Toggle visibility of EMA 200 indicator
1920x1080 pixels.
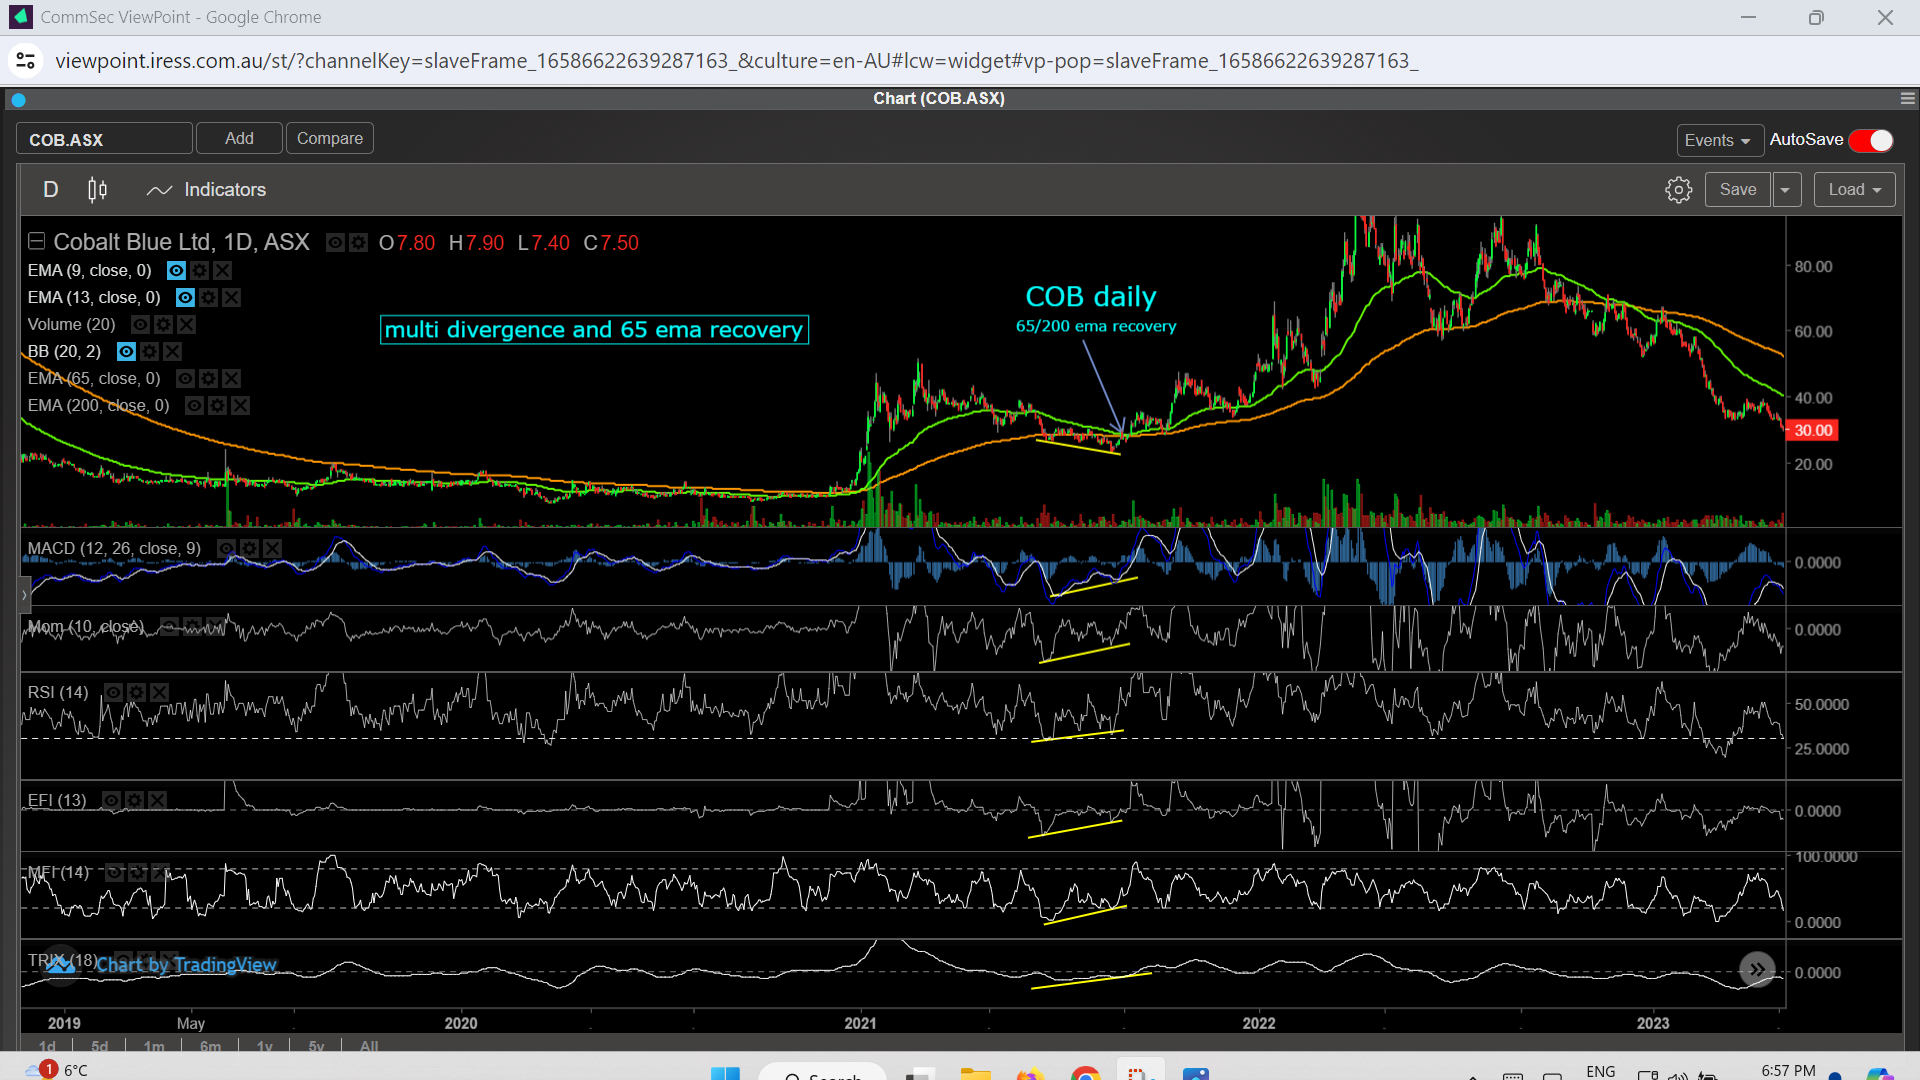(x=194, y=405)
